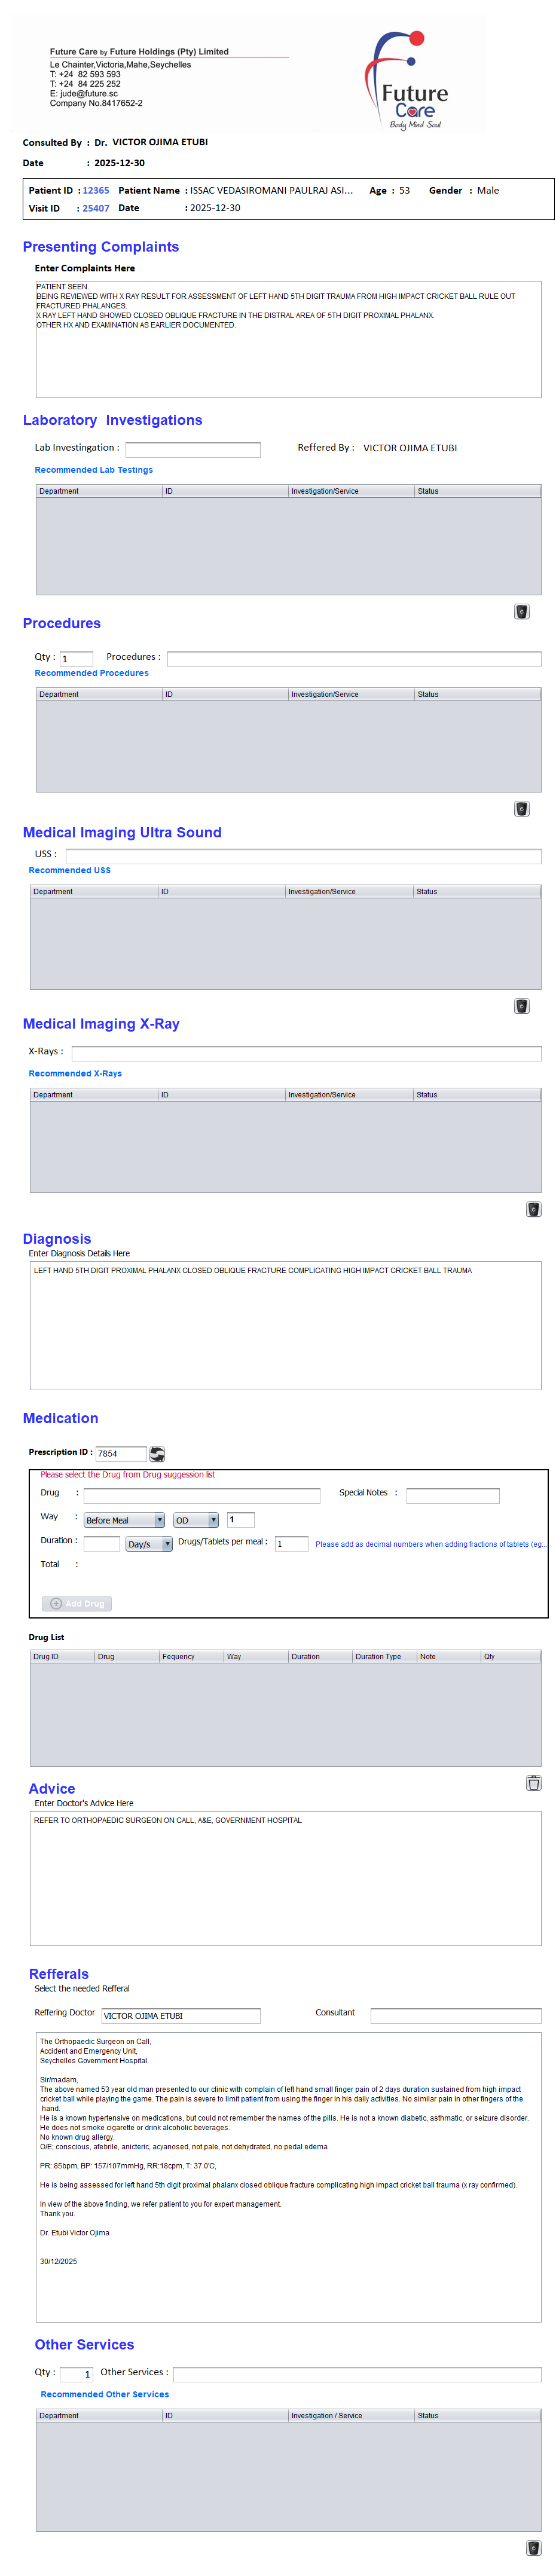Delete entry from Ultra Sound recommended list

(521, 1006)
